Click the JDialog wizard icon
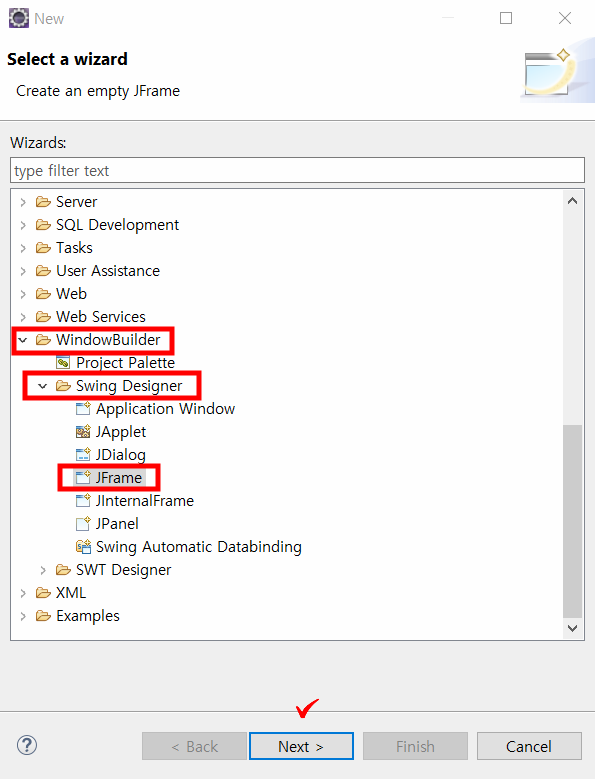 click(x=83, y=454)
